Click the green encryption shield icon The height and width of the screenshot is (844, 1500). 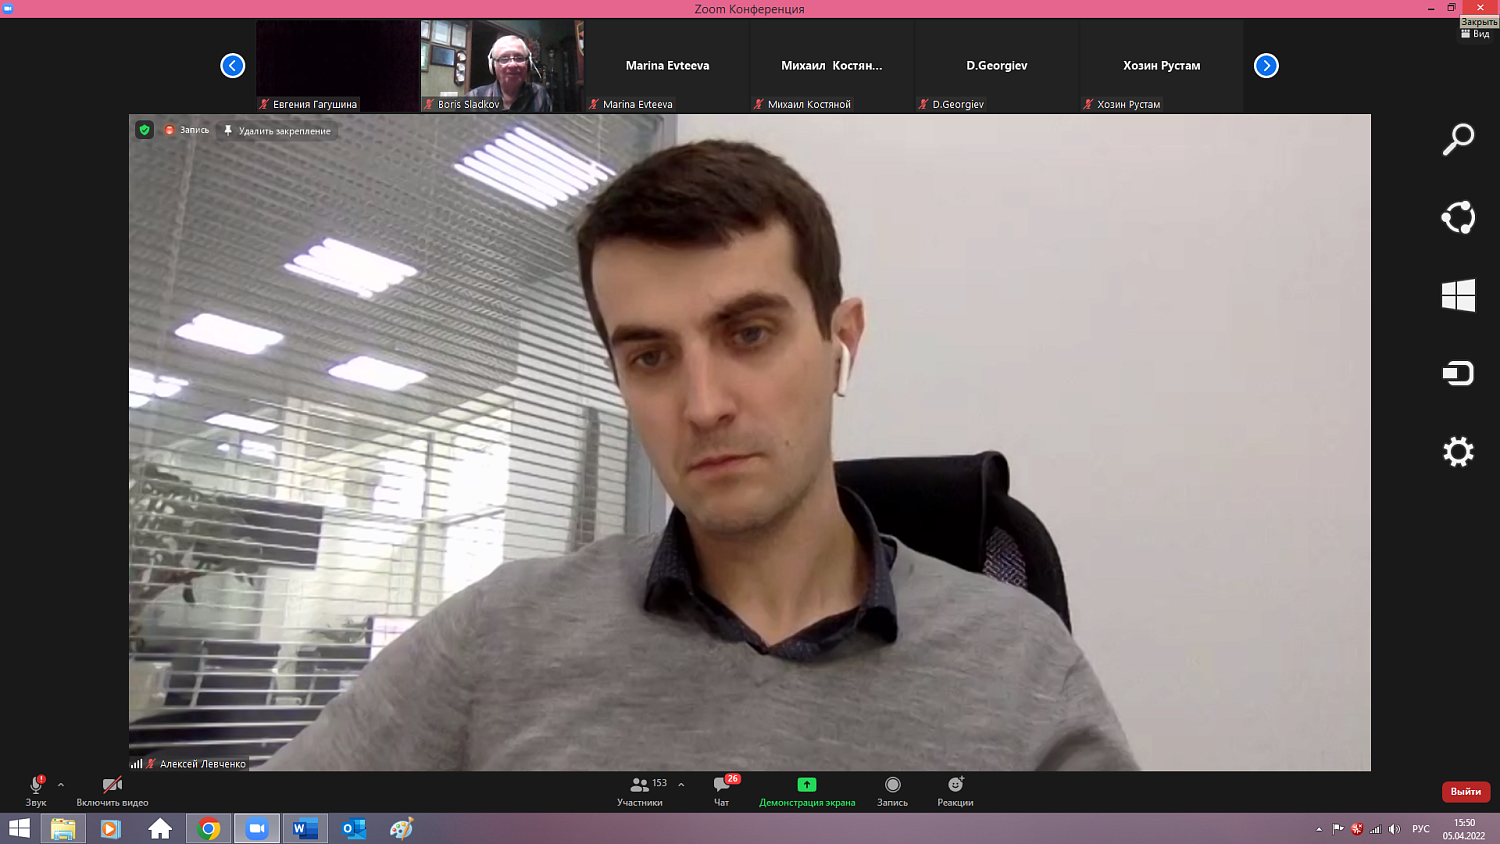point(145,130)
